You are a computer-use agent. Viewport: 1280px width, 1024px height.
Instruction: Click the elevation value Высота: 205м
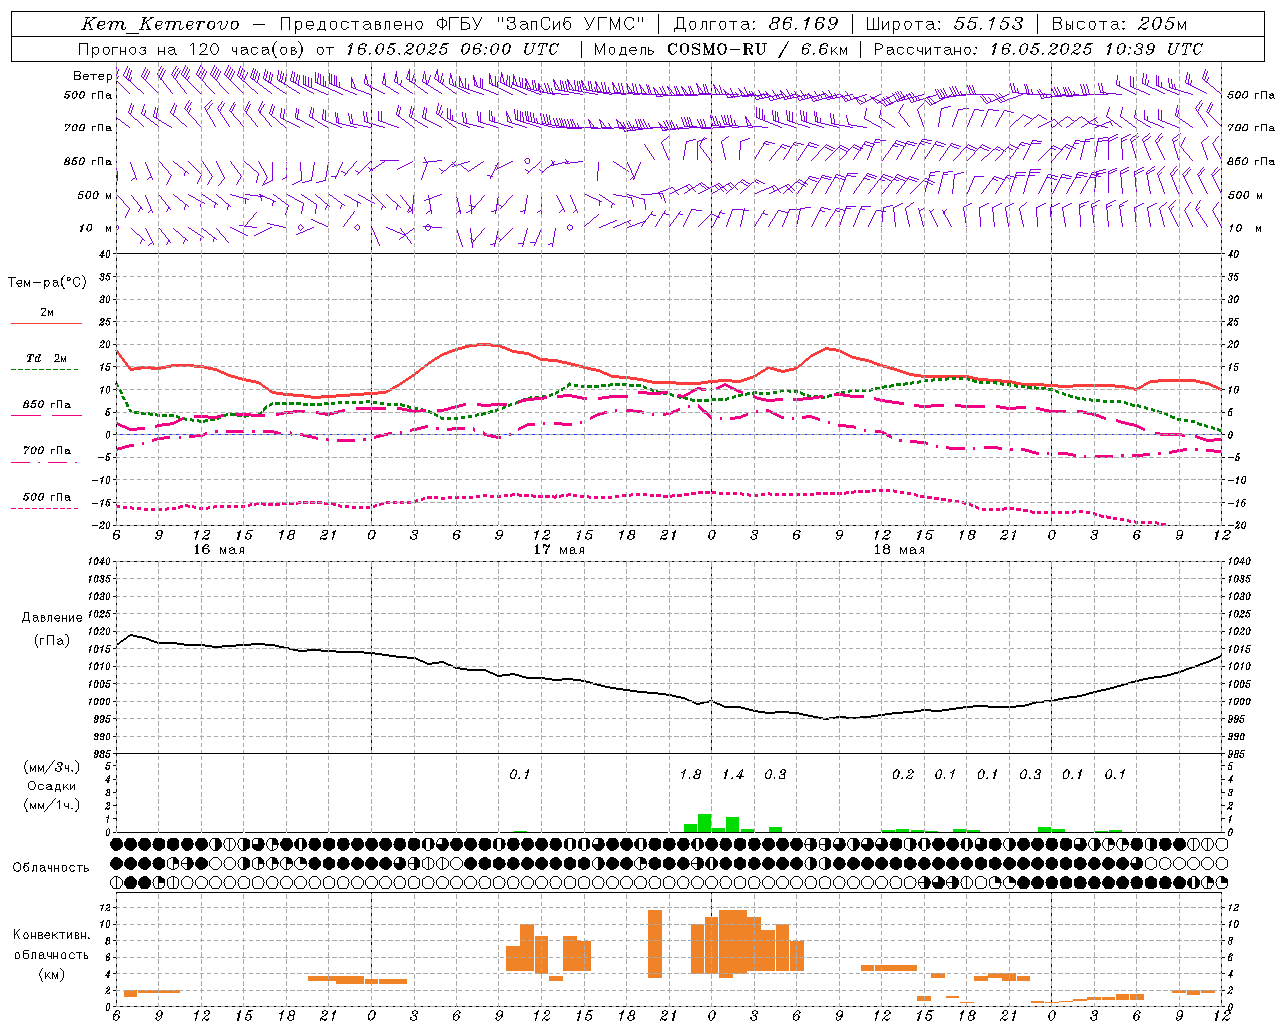coord(1120,24)
